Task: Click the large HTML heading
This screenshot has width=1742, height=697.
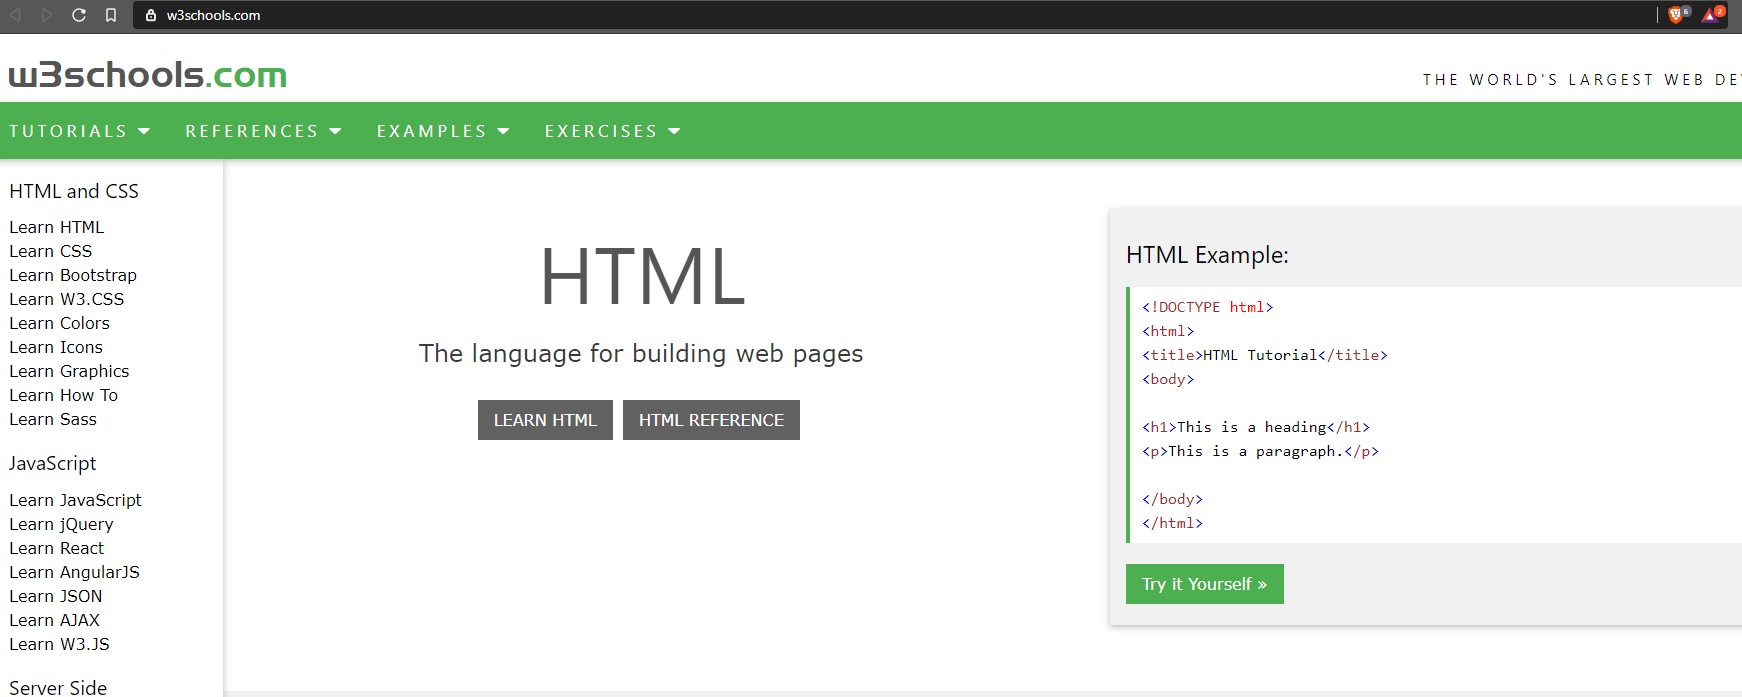Action: (642, 277)
